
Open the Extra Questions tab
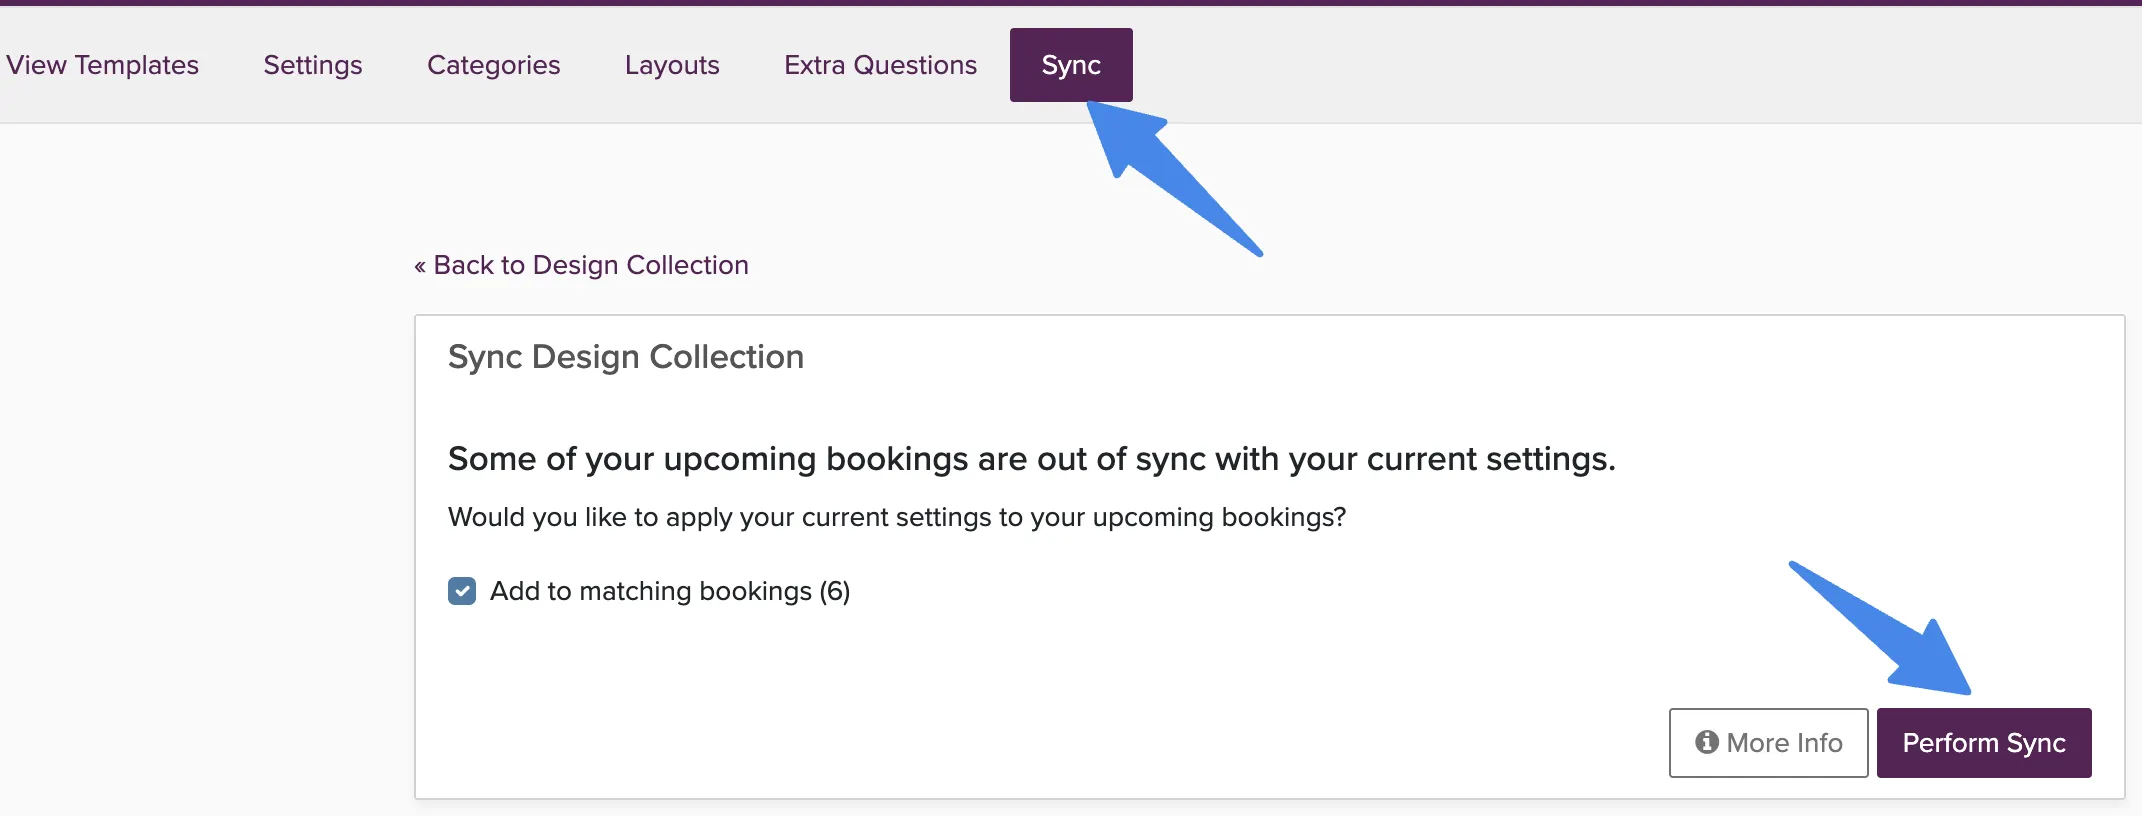click(880, 65)
